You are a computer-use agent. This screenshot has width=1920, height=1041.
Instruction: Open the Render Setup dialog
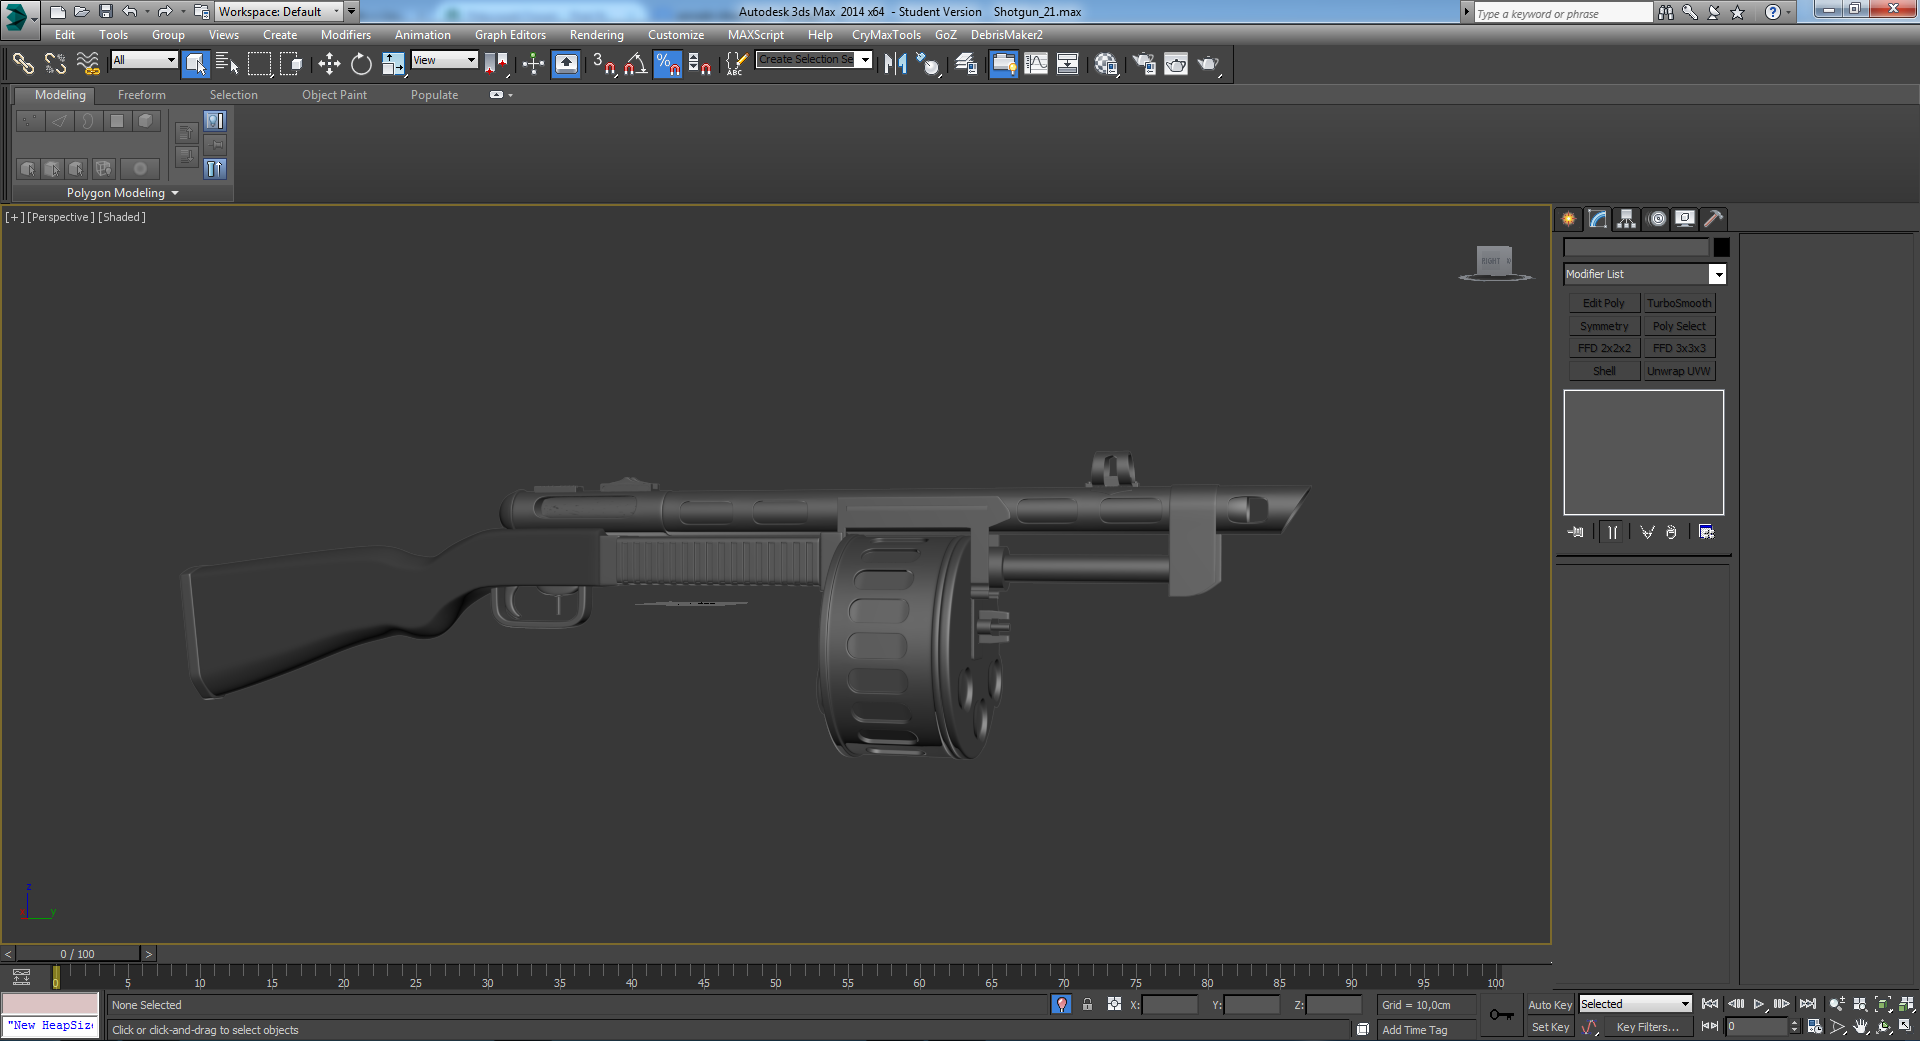1144,64
